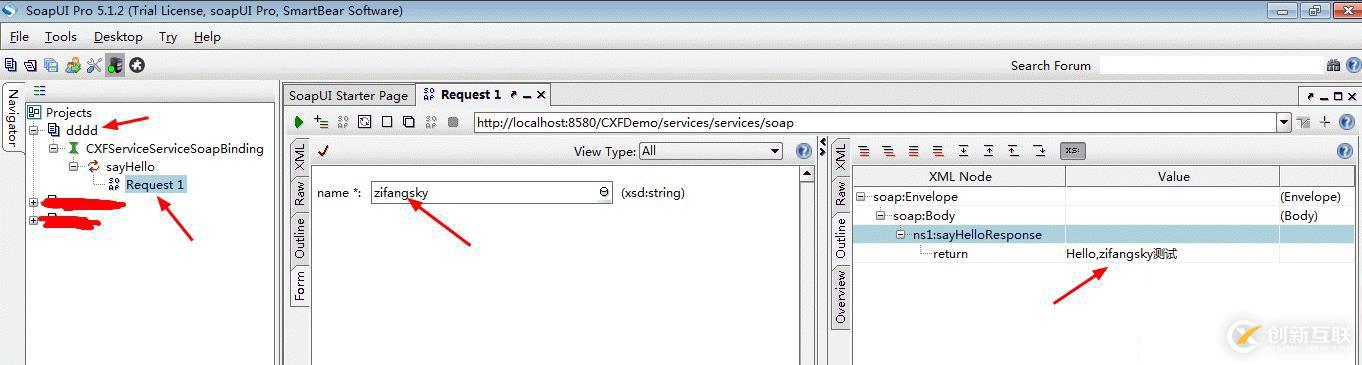This screenshot has height=365, width=1362.
Task: Open the Desktop menu
Action: (118, 36)
